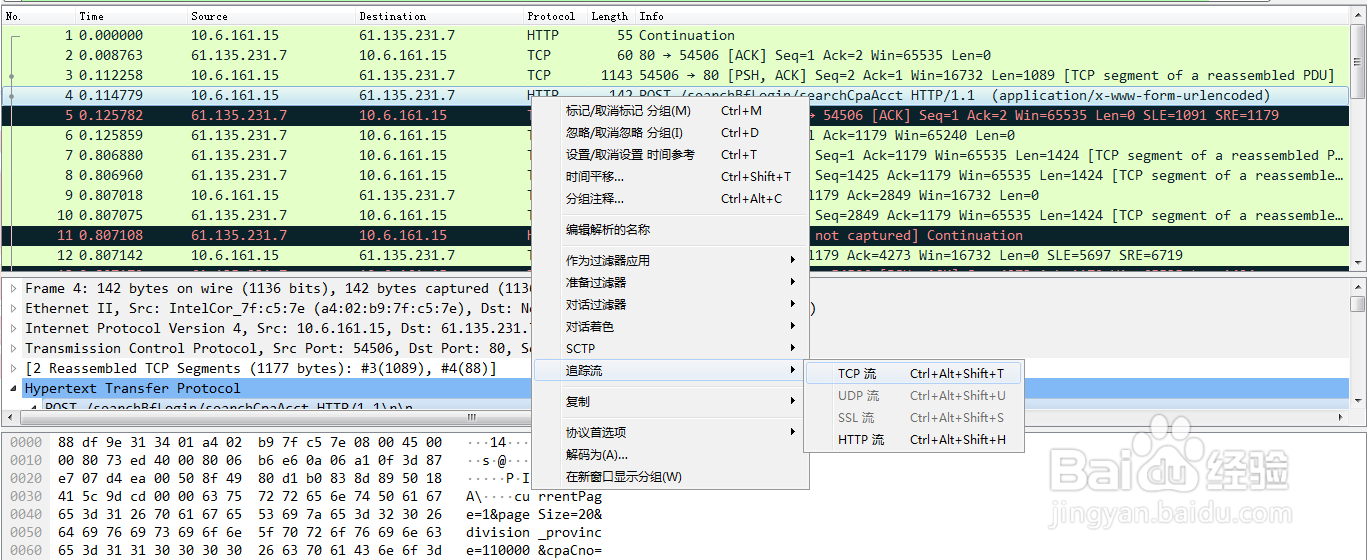Sort by the No. column header
The height and width of the screenshot is (560, 1367).
coord(38,16)
